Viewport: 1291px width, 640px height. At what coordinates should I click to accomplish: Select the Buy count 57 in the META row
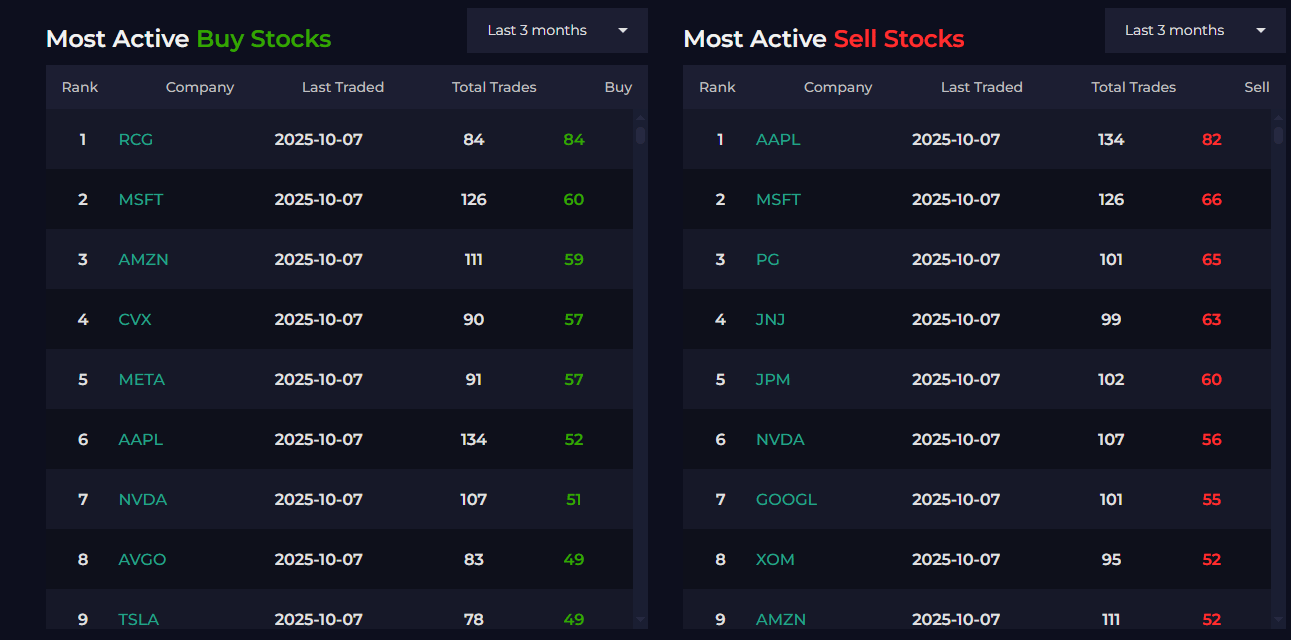tap(573, 379)
